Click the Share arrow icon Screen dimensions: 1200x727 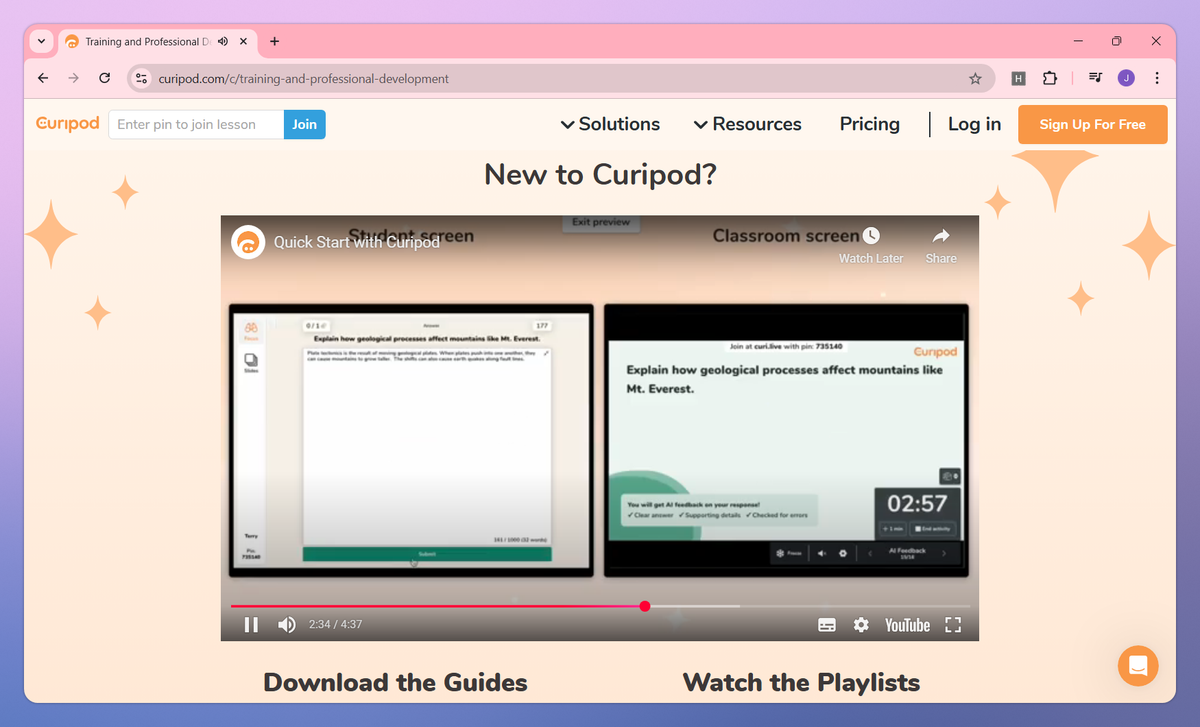941,236
